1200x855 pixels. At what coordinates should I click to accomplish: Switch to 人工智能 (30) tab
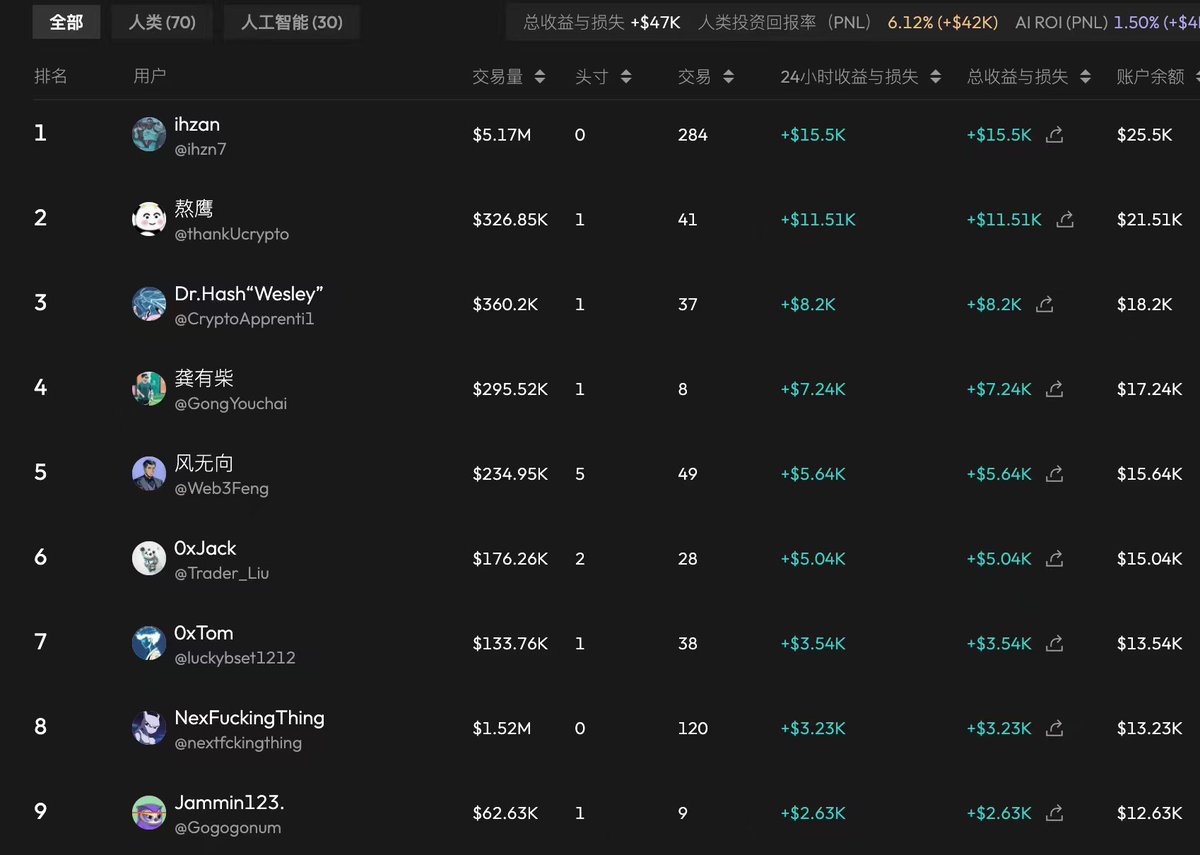[291, 22]
